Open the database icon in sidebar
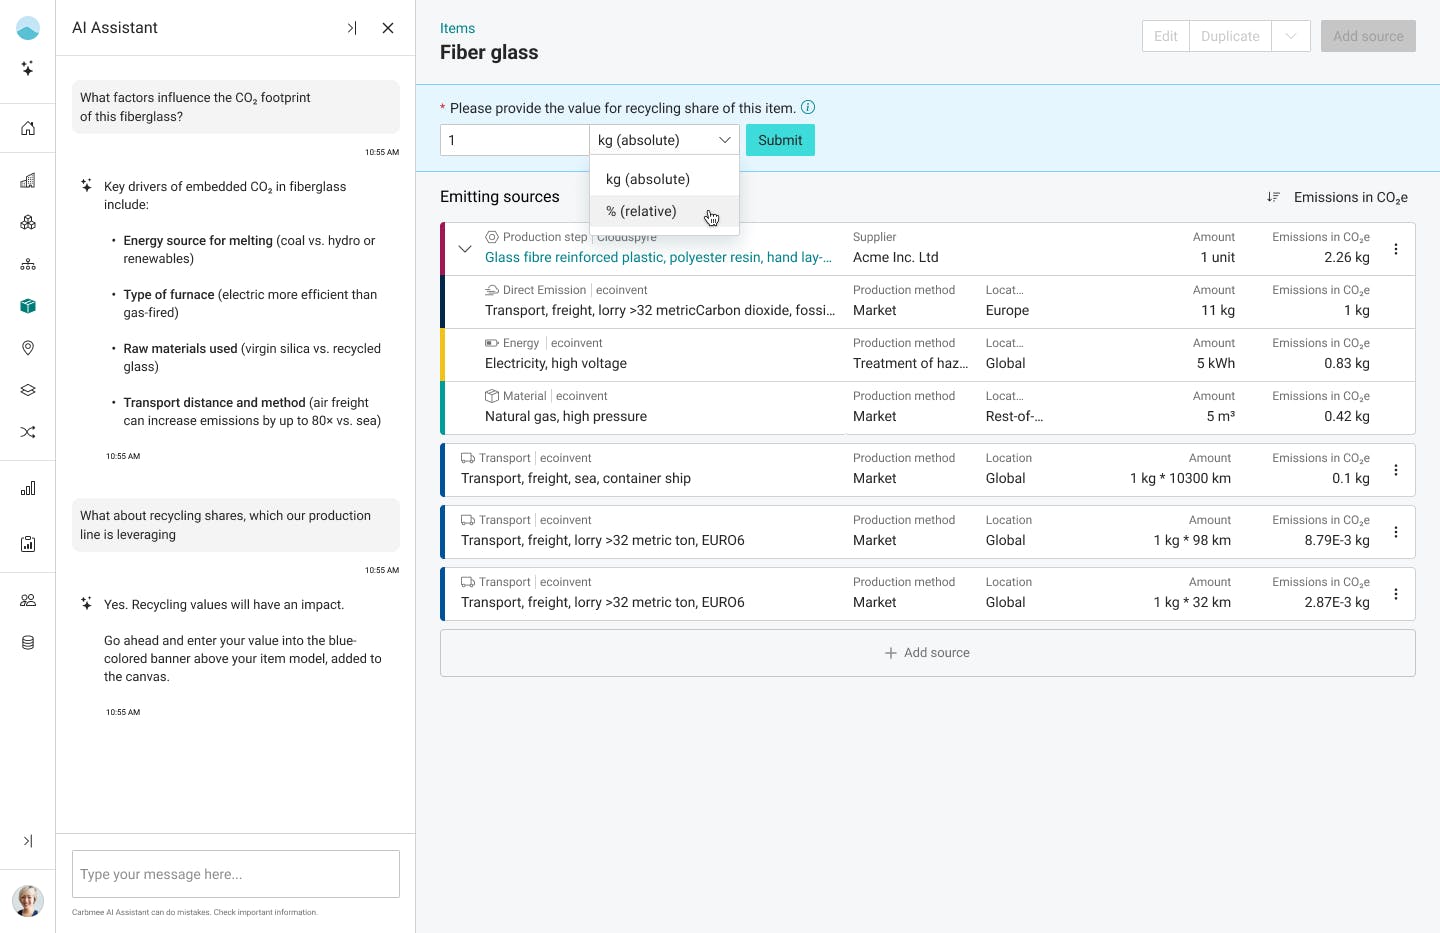Viewport: 1440px width, 933px height. click(28, 642)
